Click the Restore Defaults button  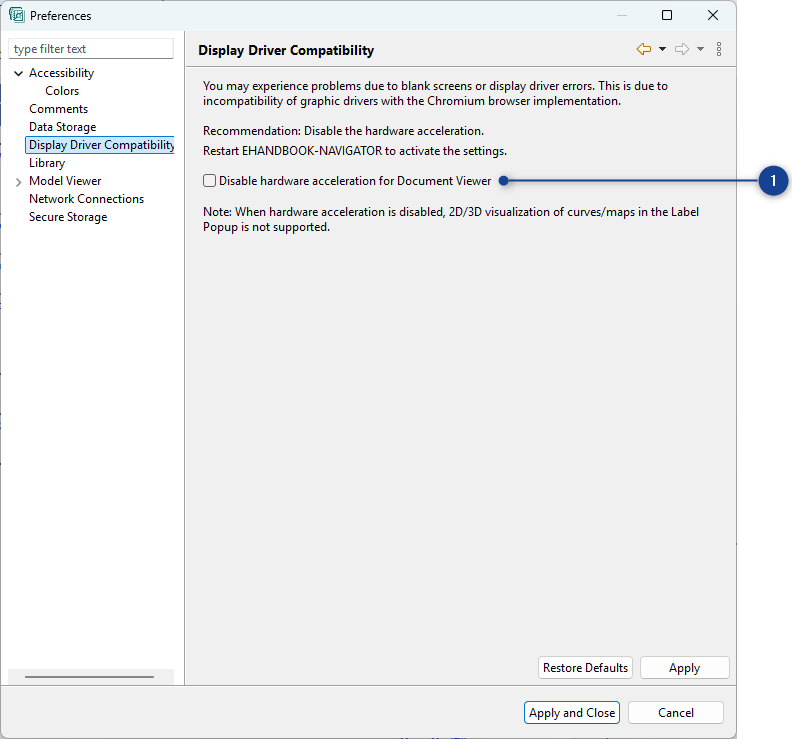pos(585,668)
